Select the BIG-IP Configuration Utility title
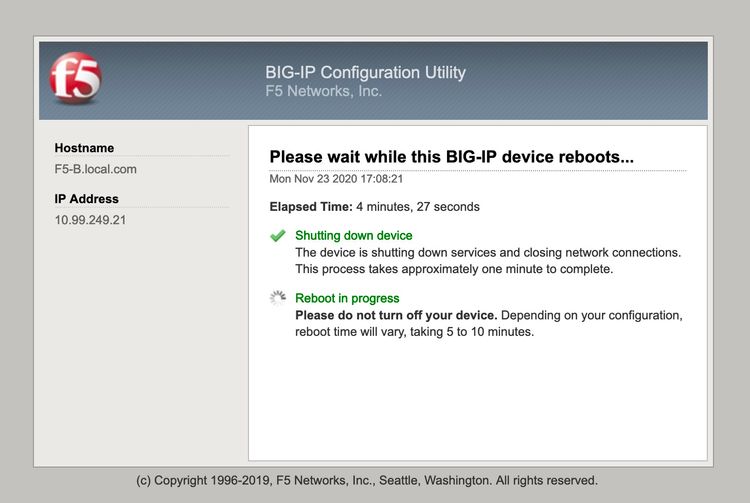Image resolution: width=750 pixels, height=503 pixels. 365,72
